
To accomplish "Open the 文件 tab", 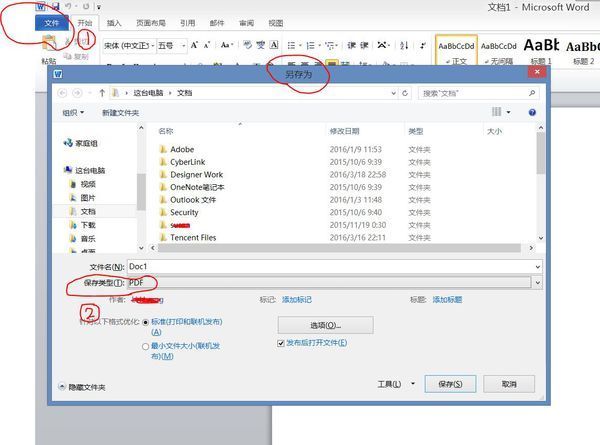I will point(52,23).
